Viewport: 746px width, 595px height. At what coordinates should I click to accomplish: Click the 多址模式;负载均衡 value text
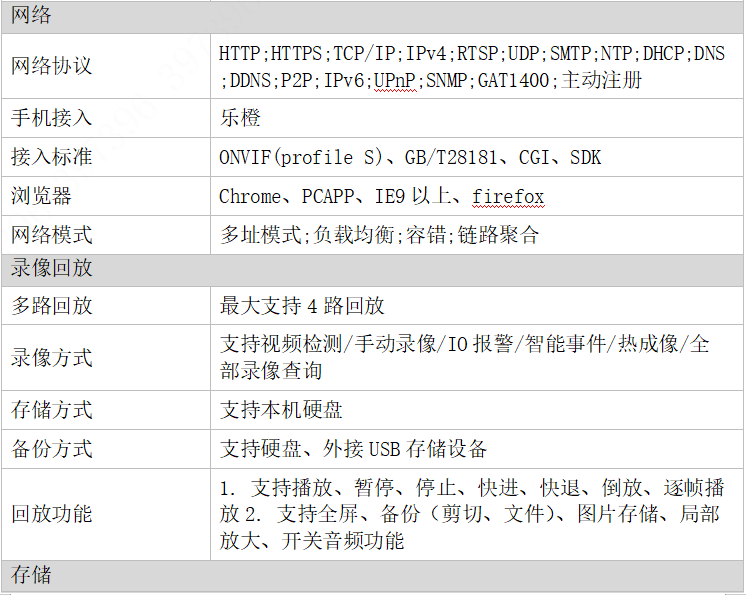308,235
